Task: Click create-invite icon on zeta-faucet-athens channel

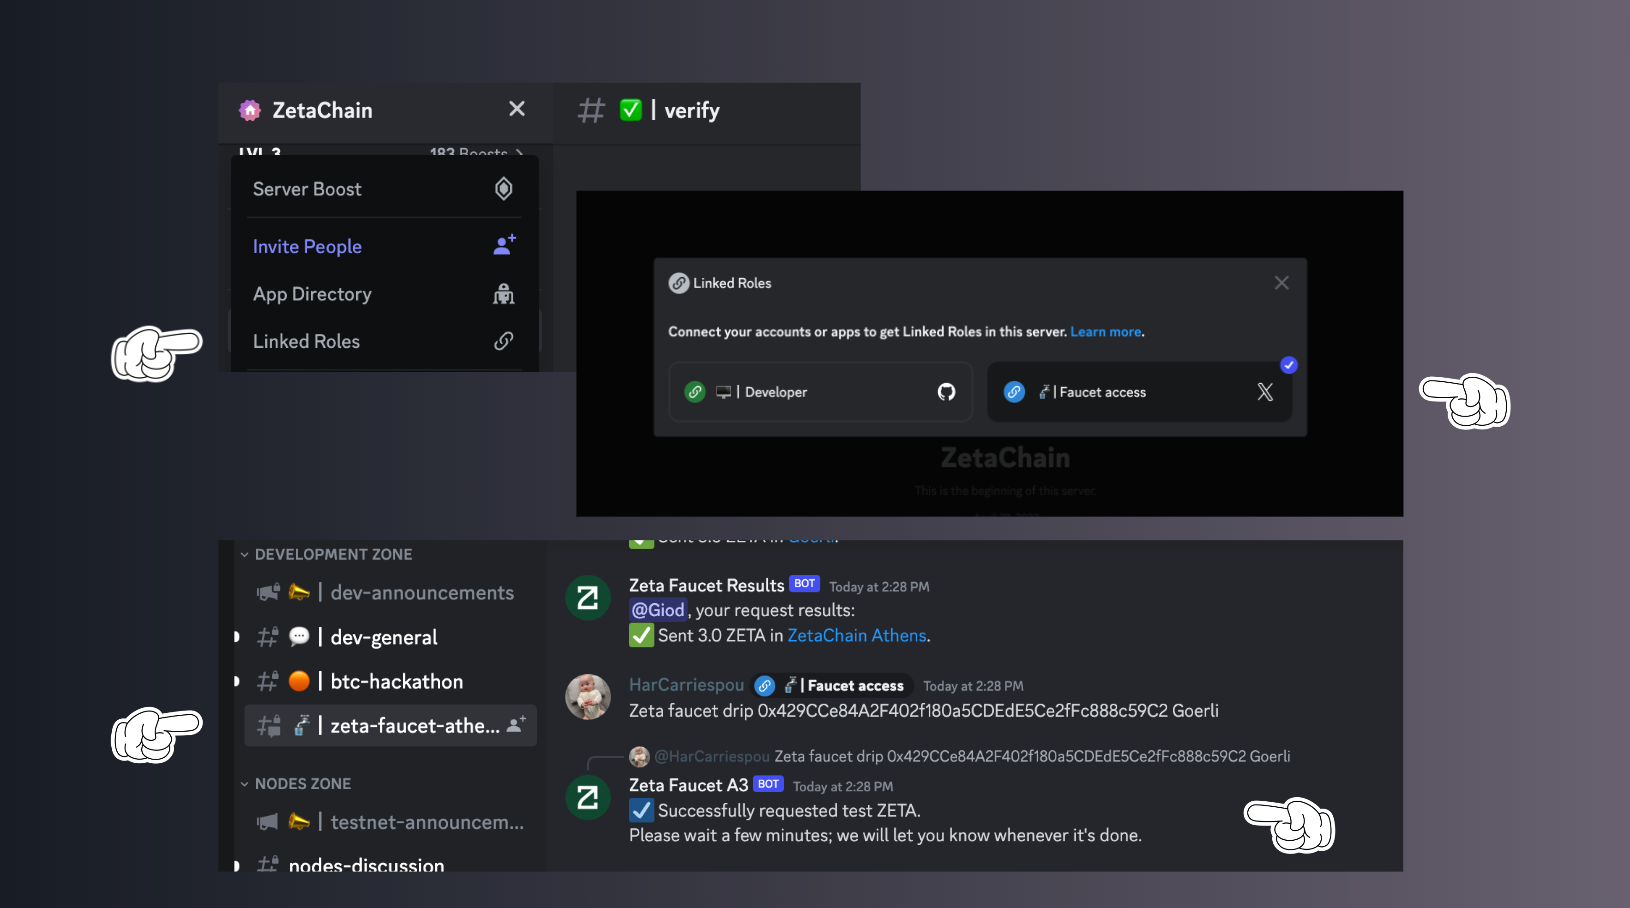Action: click(x=516, y=725)
